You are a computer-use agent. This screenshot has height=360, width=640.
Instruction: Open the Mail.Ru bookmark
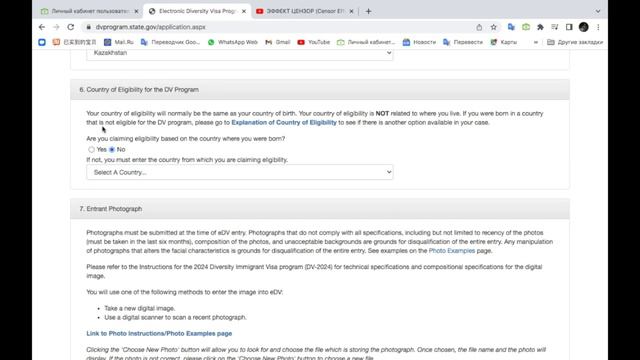click(119, 42)
